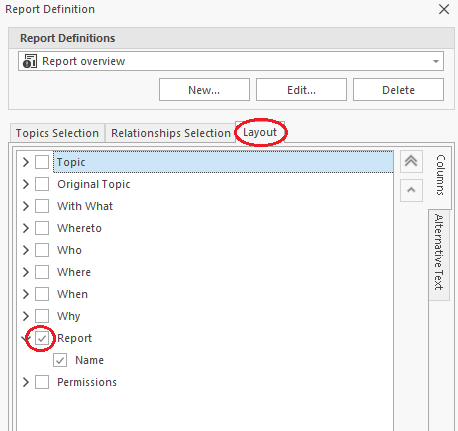Click the New... button
The width and height of the screenshot is (458, 431).
pyautogui.click(x=204, y=90)
